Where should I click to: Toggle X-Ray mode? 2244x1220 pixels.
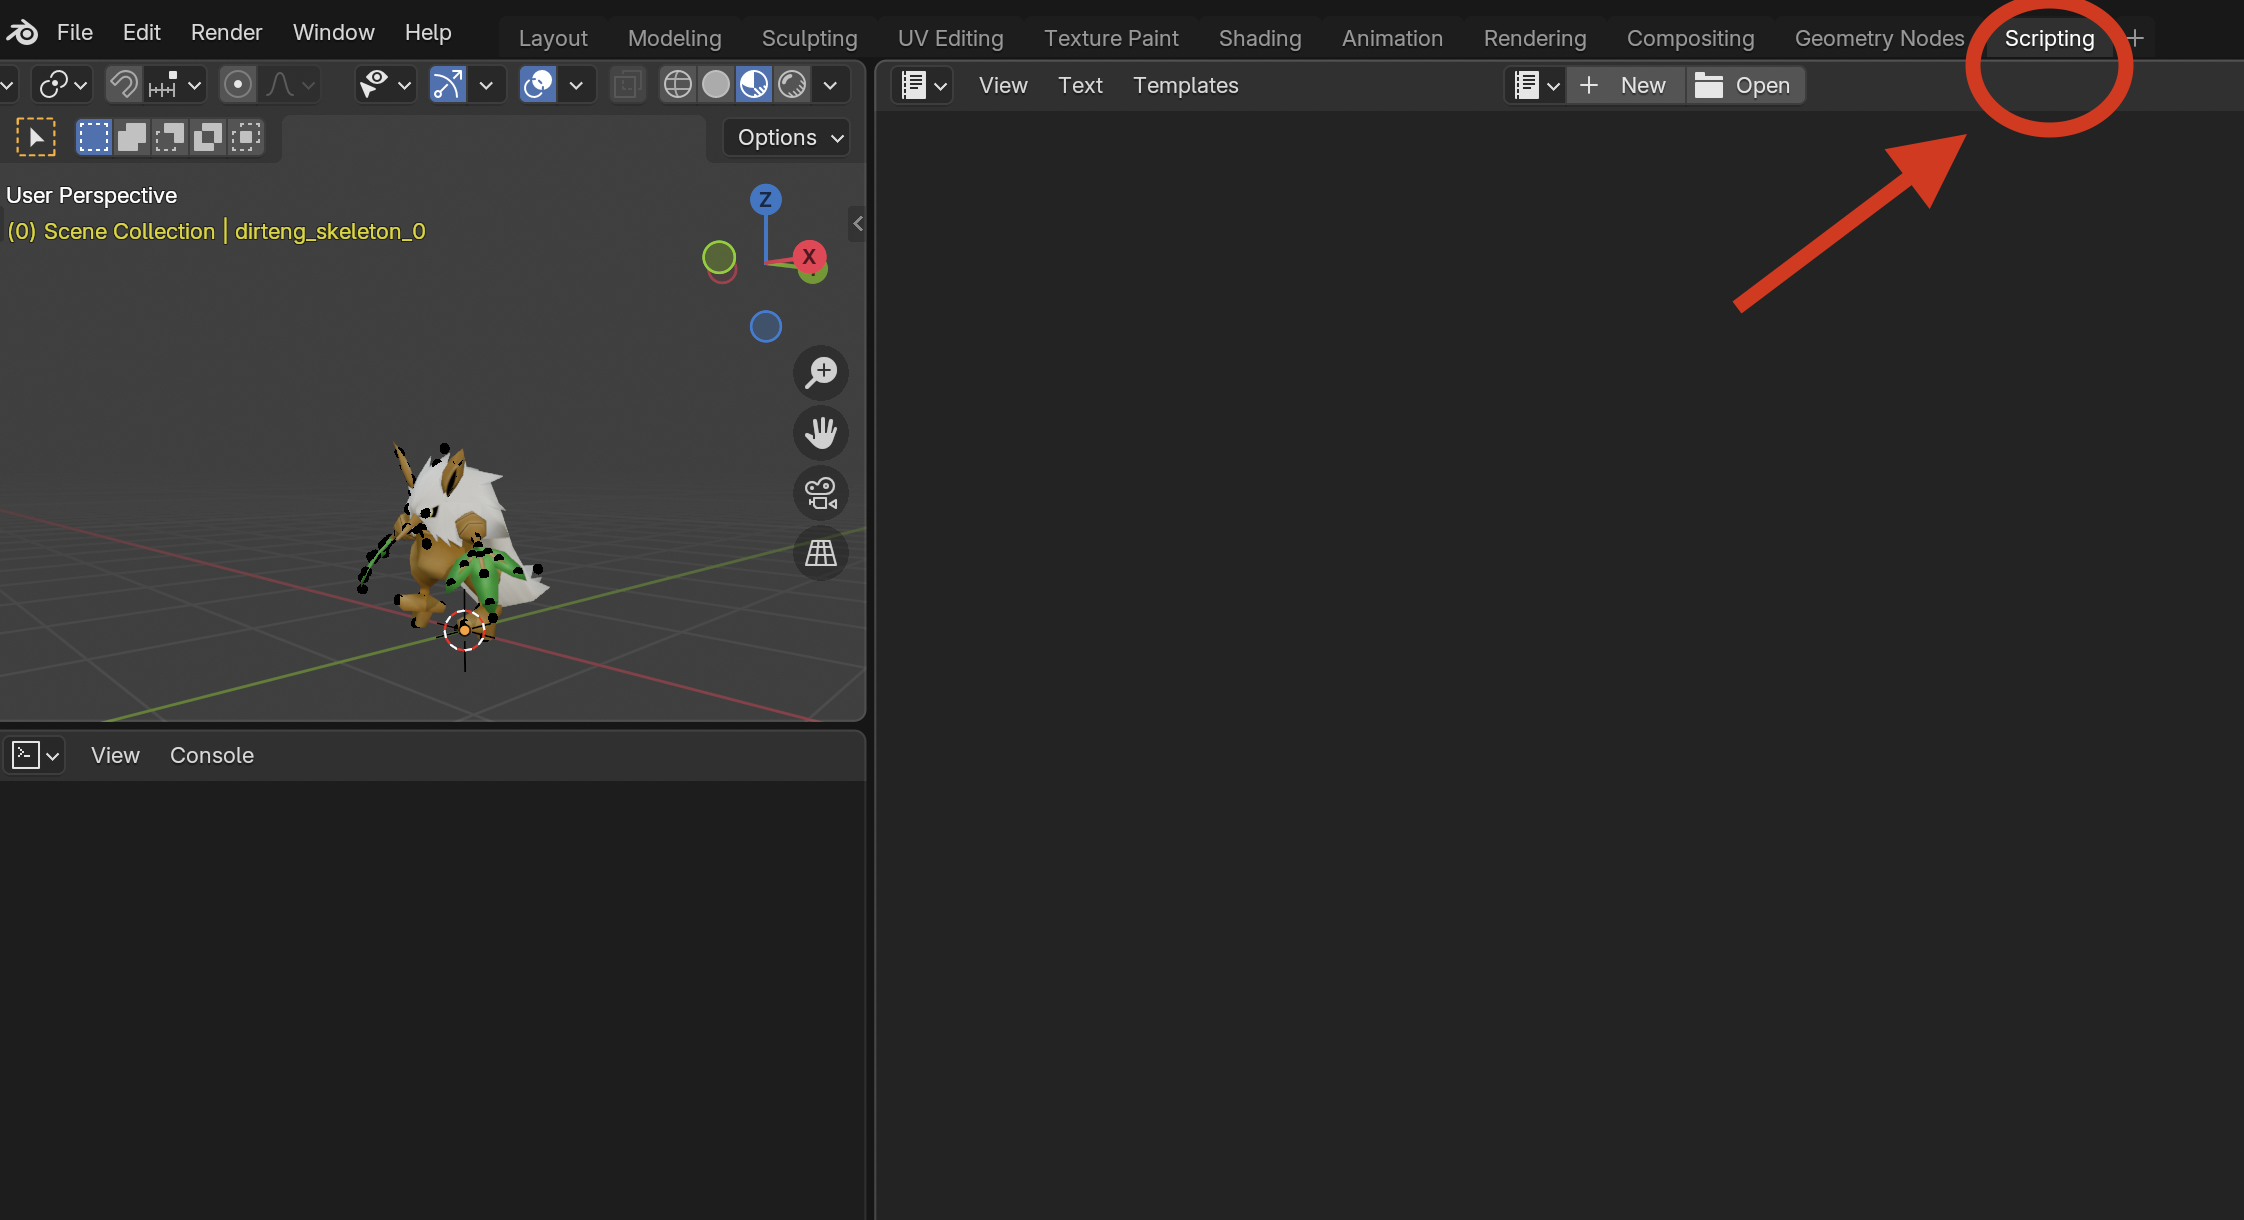(628, 85)
